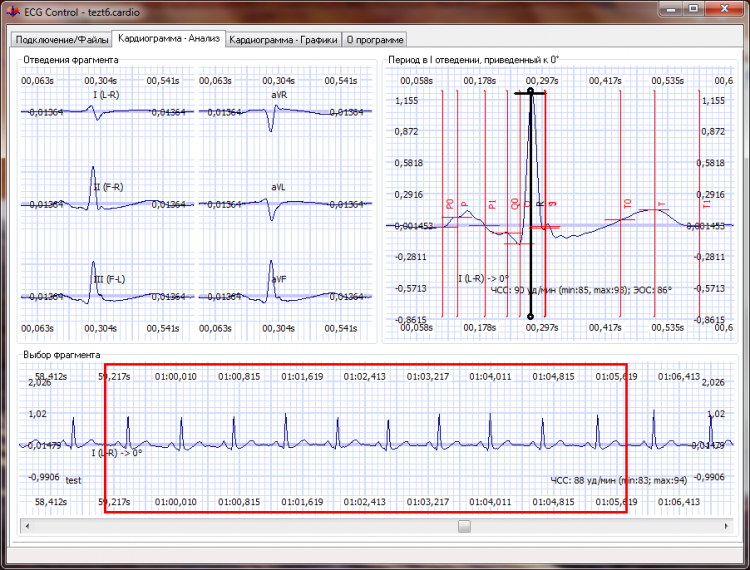Image resolution: width=750 pixels, height=570 pixels.
Task: Close the ECG Control window
Action: (724, 9)
